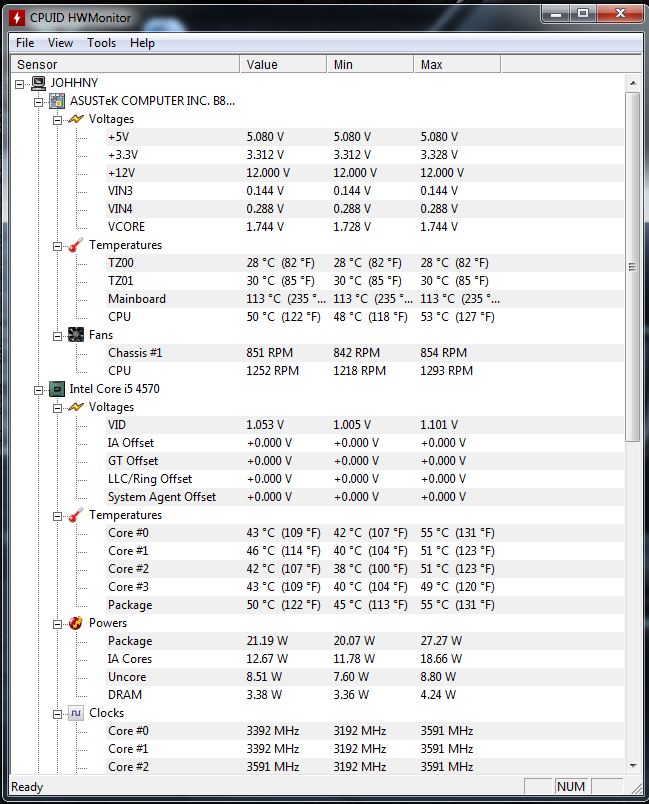Image resolution: width=649 pixels, height=804 pixels.
Task: Click the Powers flame icon
Action: click(76, 623)
